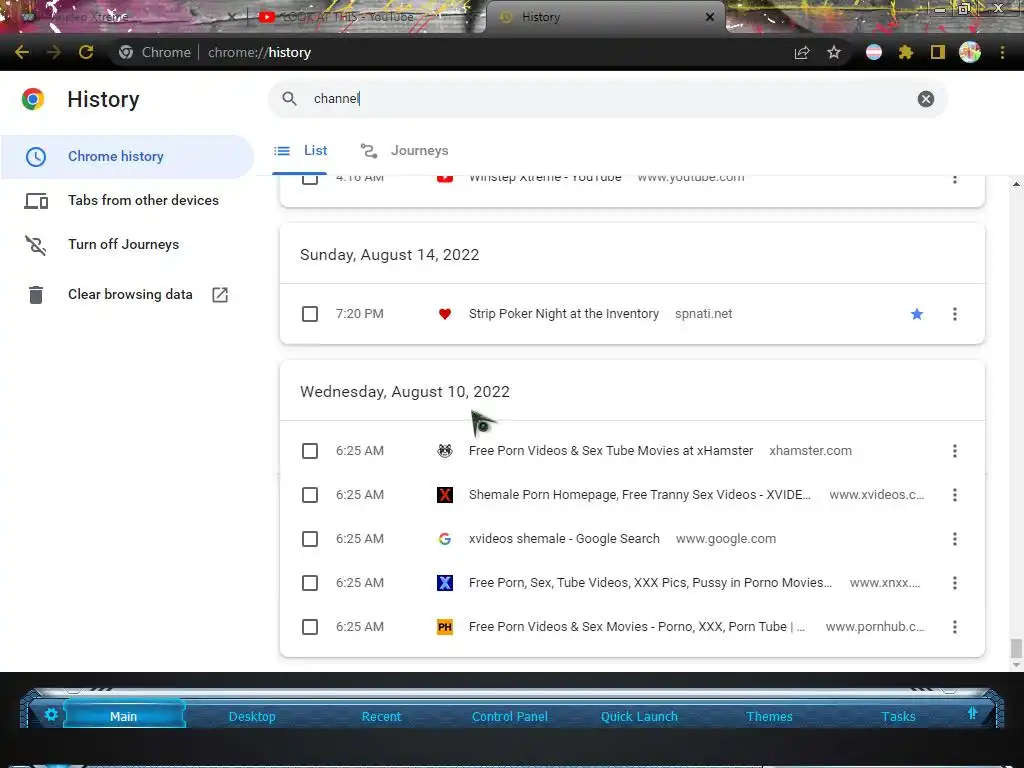Click the gear icon on the Winstep bar
Image resolution: width=1024 pixels, height=768 pixels.
click(x=51, y=714)
